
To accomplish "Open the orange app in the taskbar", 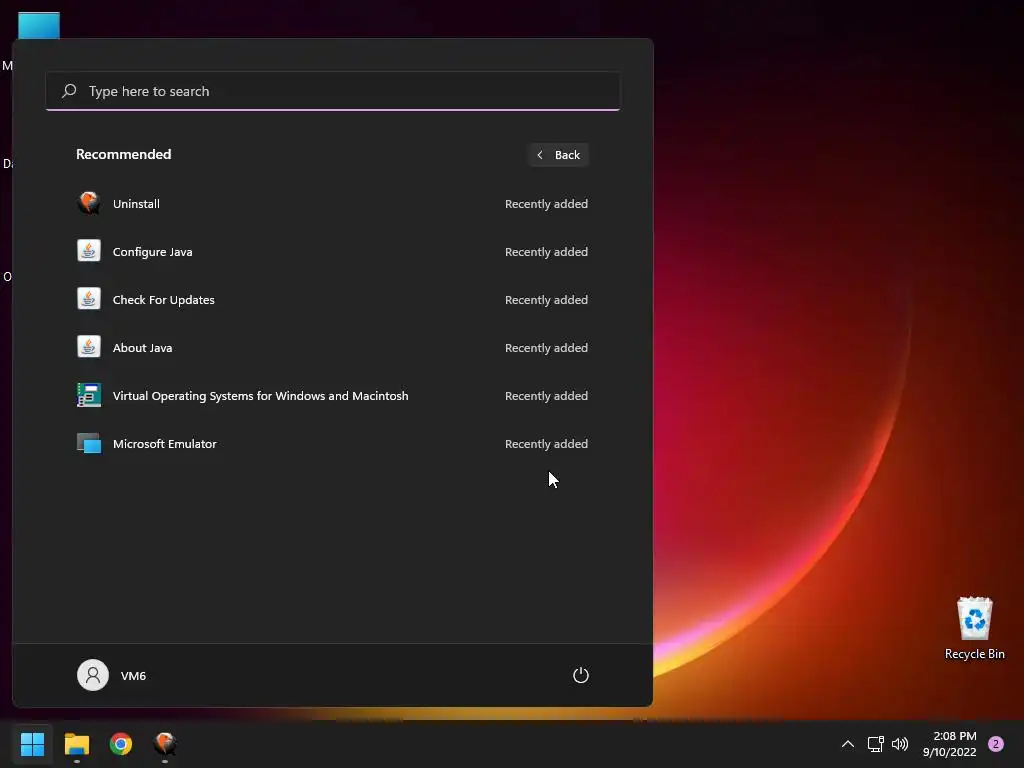I will 165,744.
